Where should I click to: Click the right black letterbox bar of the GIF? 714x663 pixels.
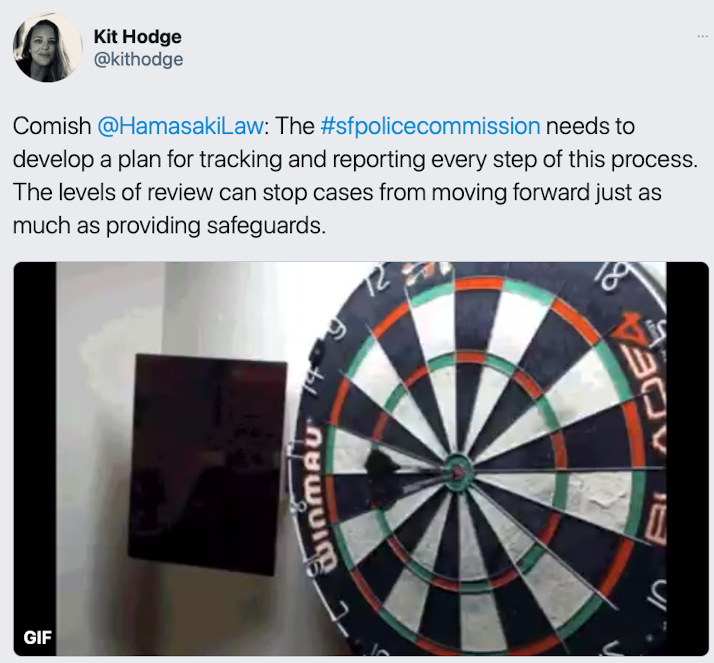tap(688, 459)
